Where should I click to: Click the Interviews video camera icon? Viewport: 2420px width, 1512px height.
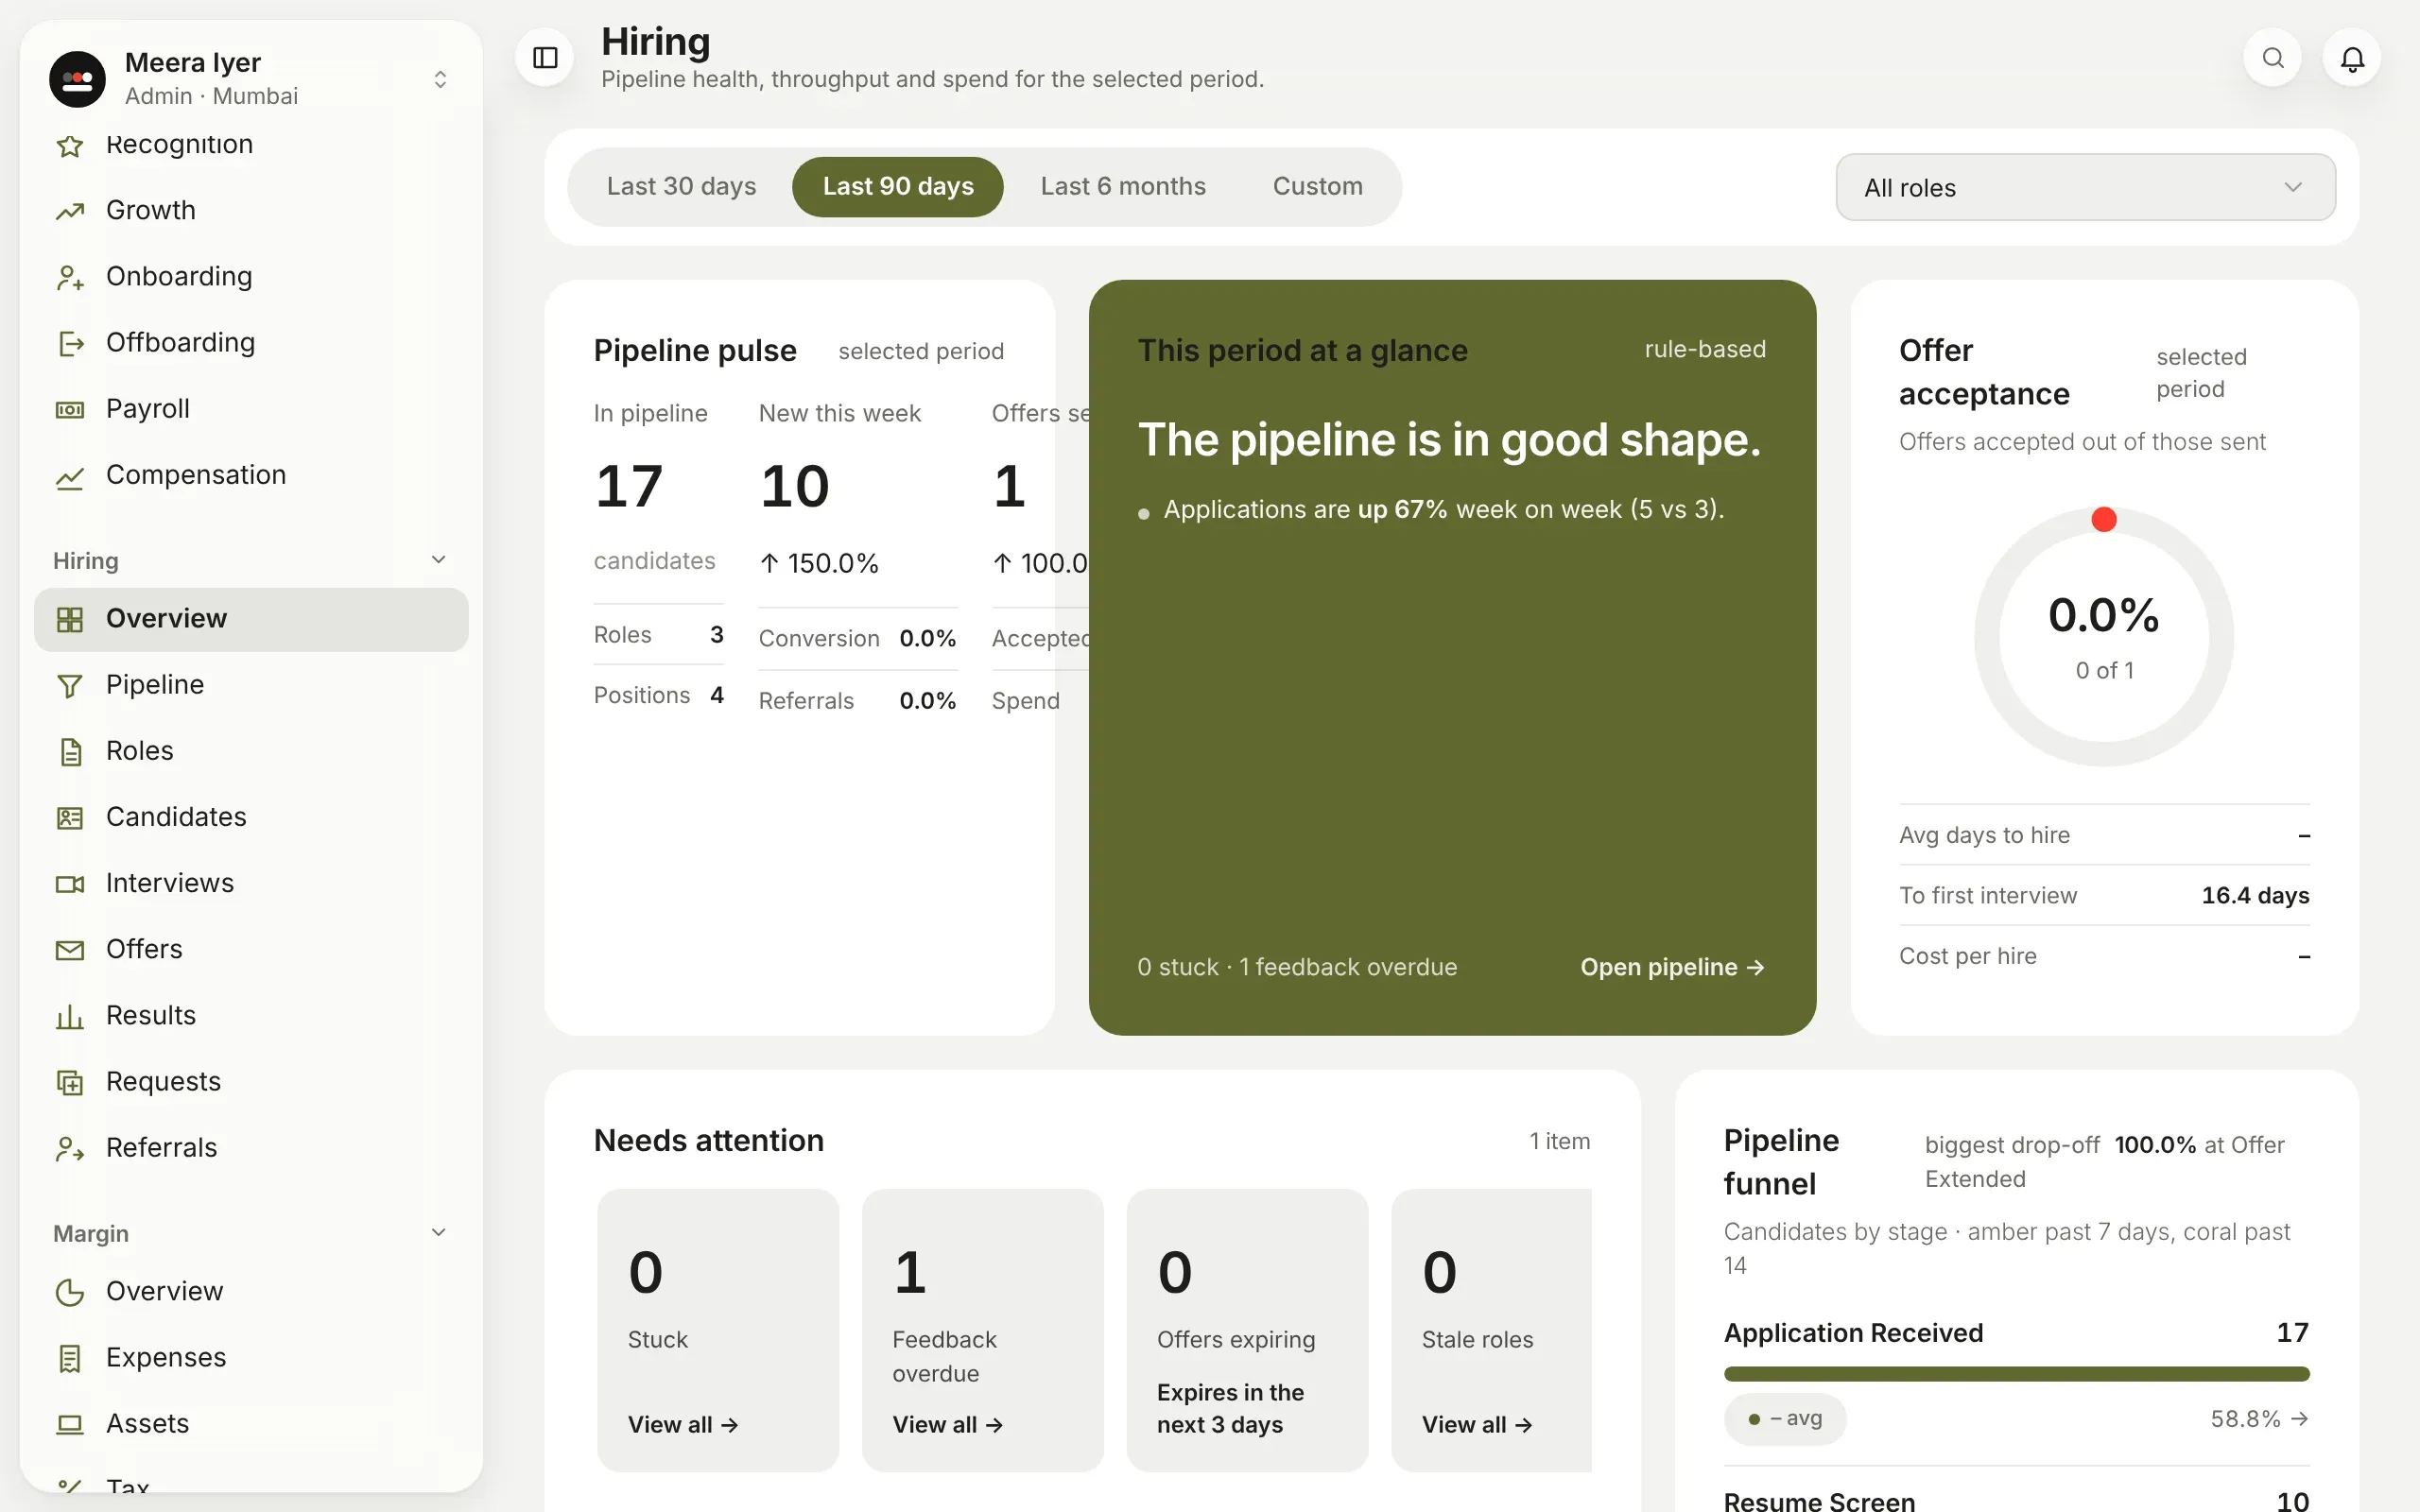pos(70,884)
